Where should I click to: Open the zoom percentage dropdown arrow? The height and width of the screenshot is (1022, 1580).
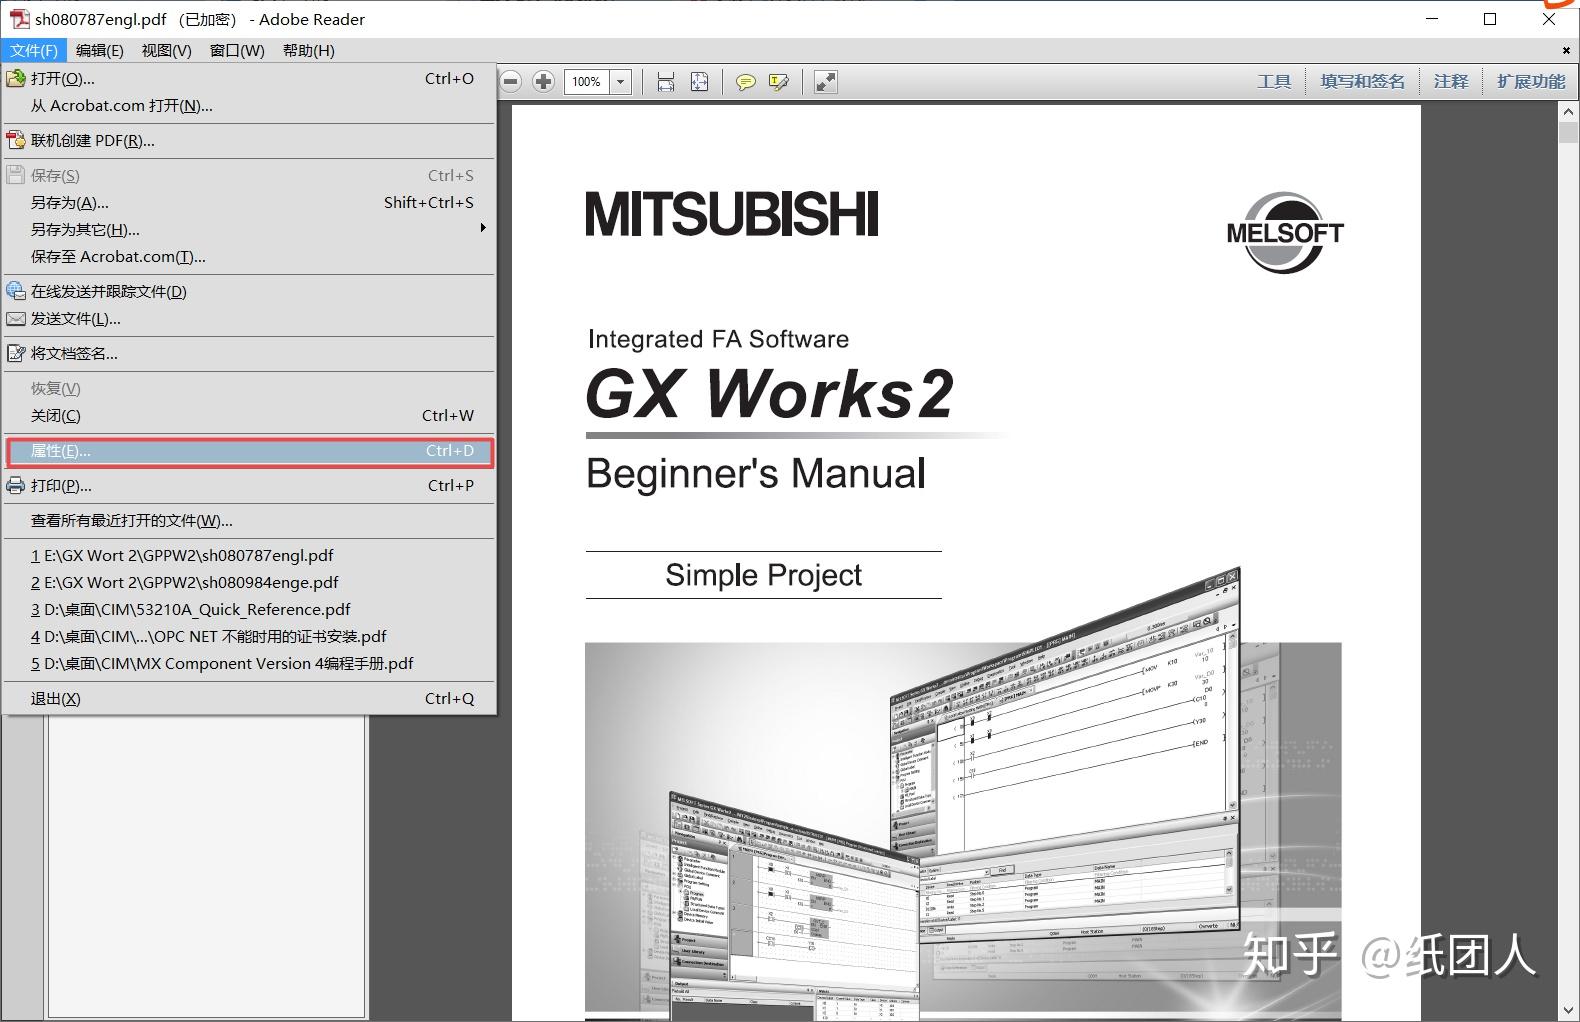click(620, 82)
